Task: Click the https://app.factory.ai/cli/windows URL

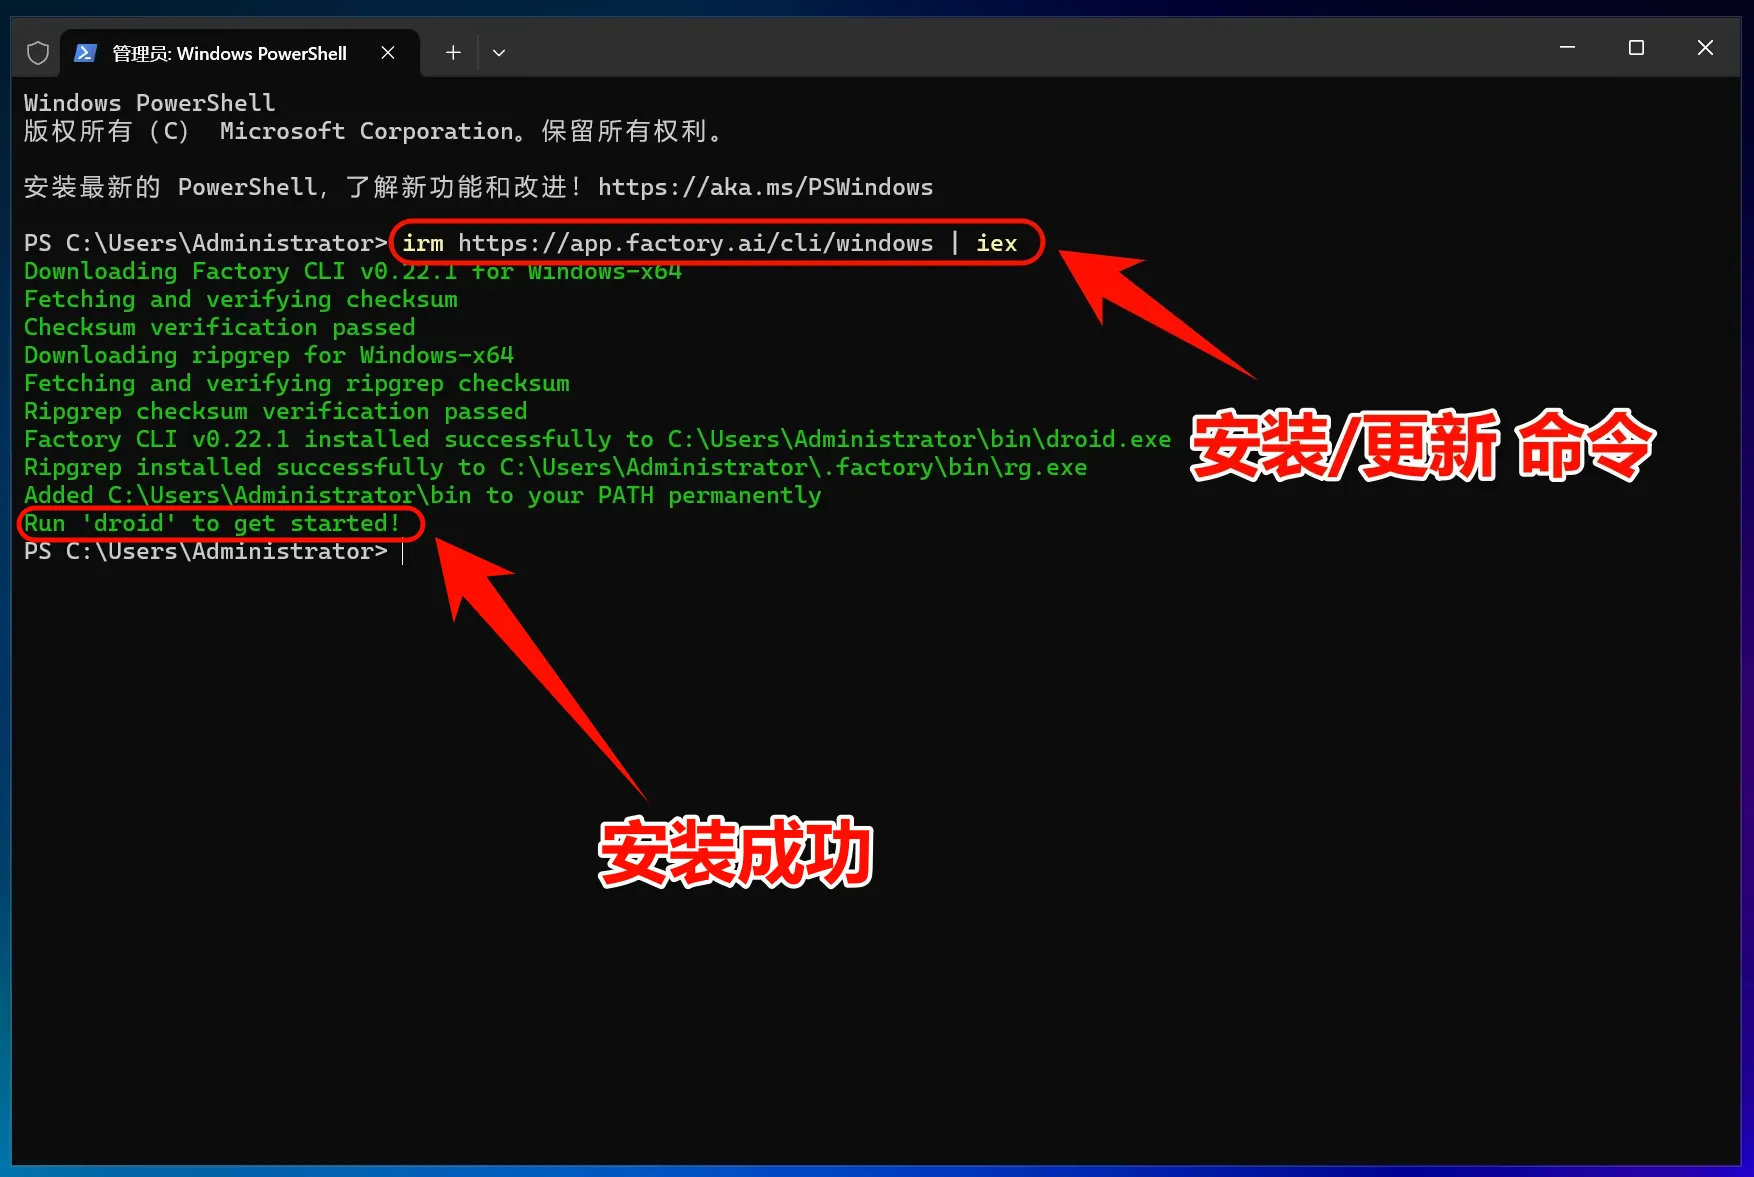Action: (694, 242)
